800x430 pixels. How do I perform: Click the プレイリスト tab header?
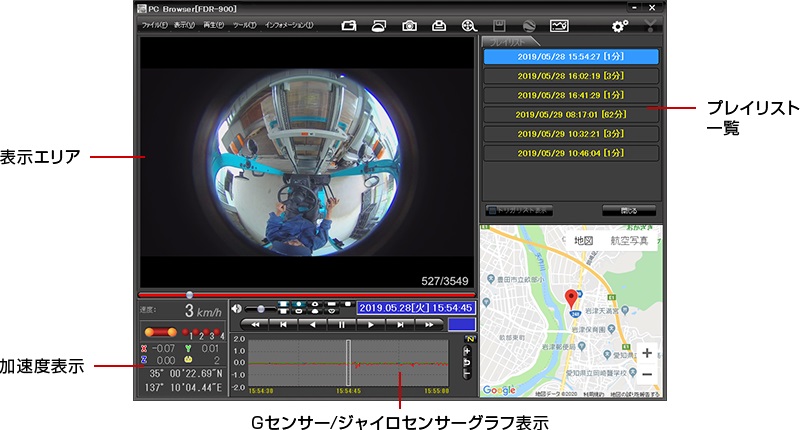[505, 43]
